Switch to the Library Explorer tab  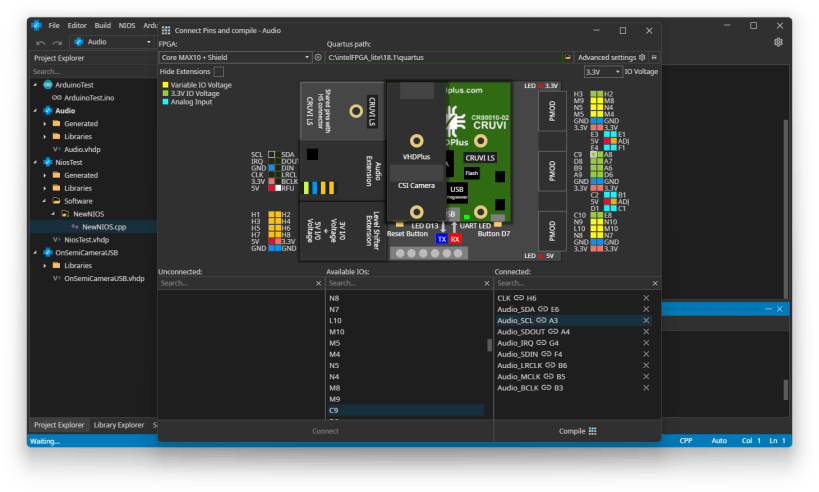pyautogui.click(x=119, y=425)
